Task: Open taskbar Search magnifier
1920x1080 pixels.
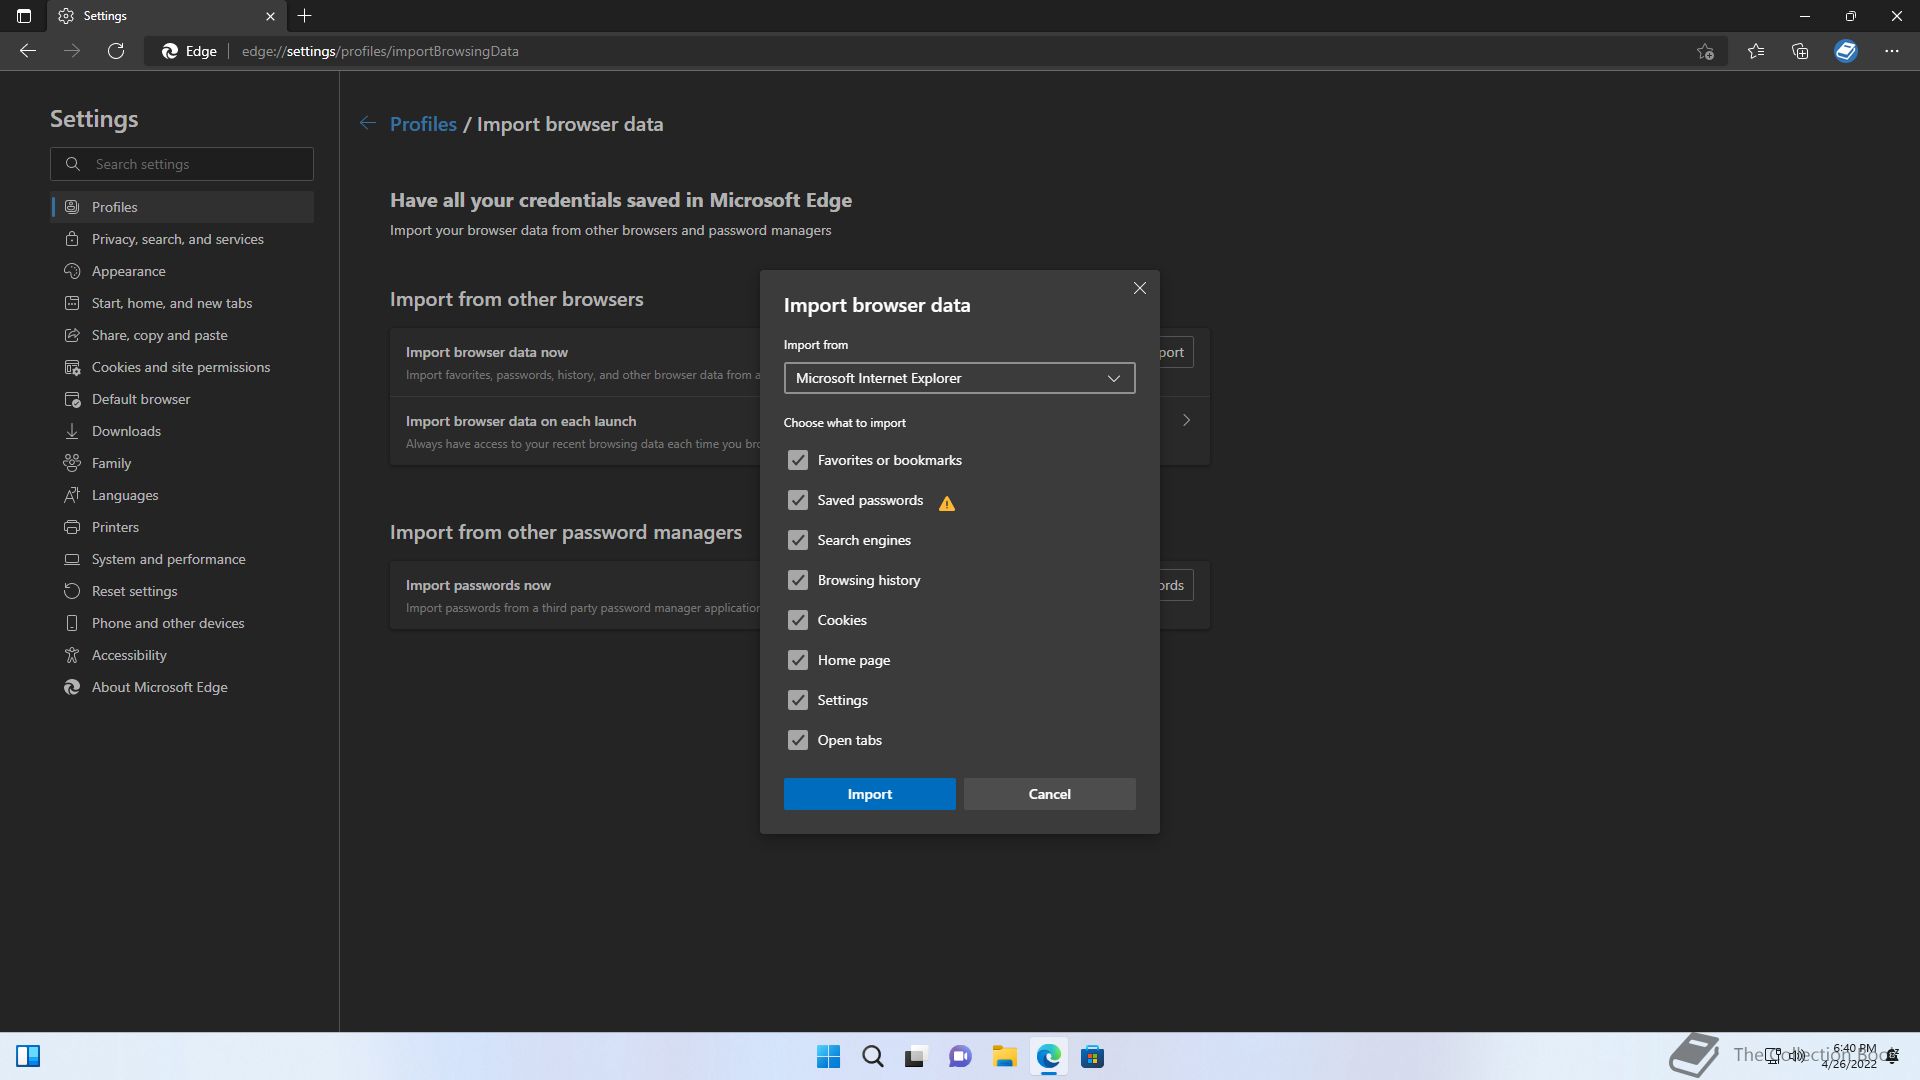Action: 873,1056
